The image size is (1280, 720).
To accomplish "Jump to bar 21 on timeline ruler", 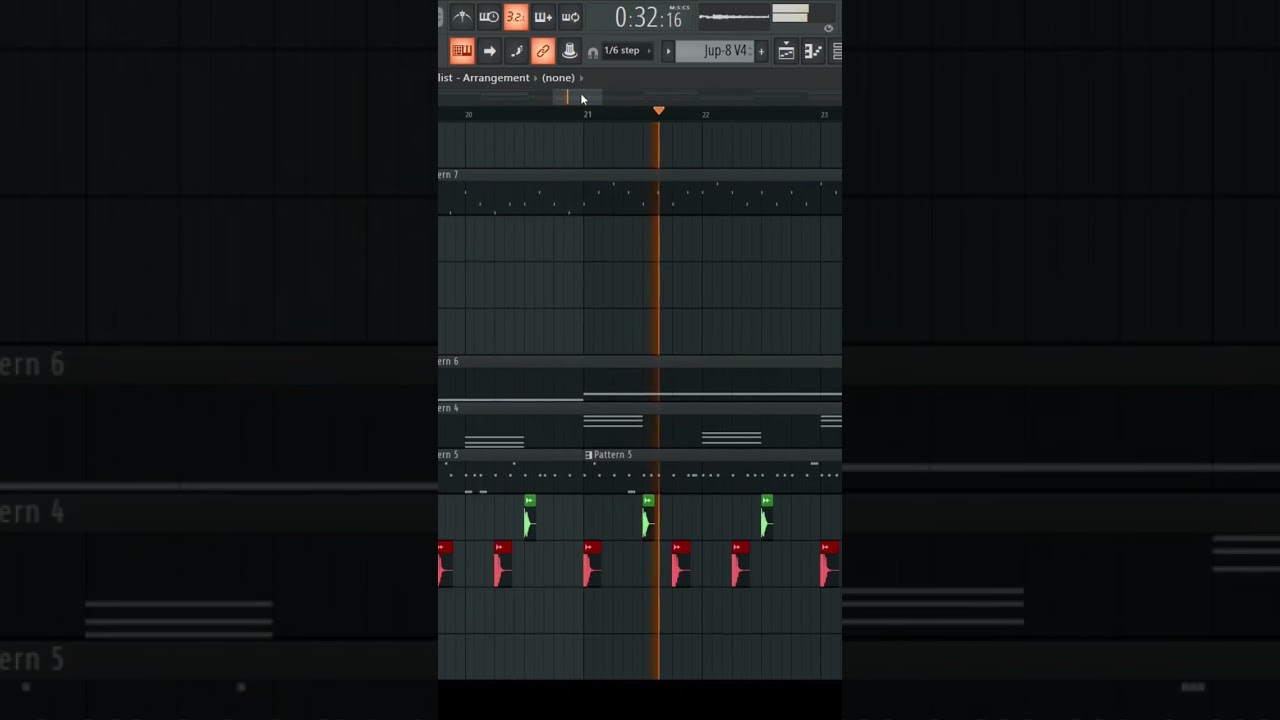I will 587,115.
